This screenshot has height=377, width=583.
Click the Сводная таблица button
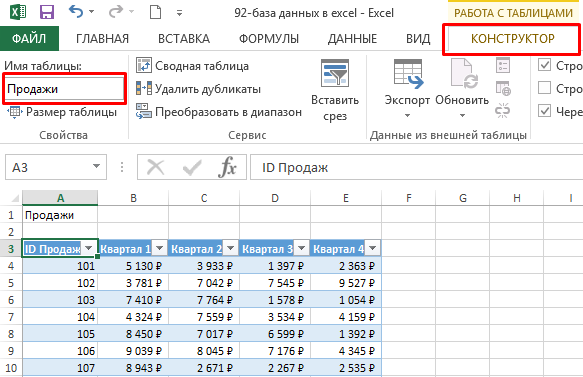click(x=193, y=66)
